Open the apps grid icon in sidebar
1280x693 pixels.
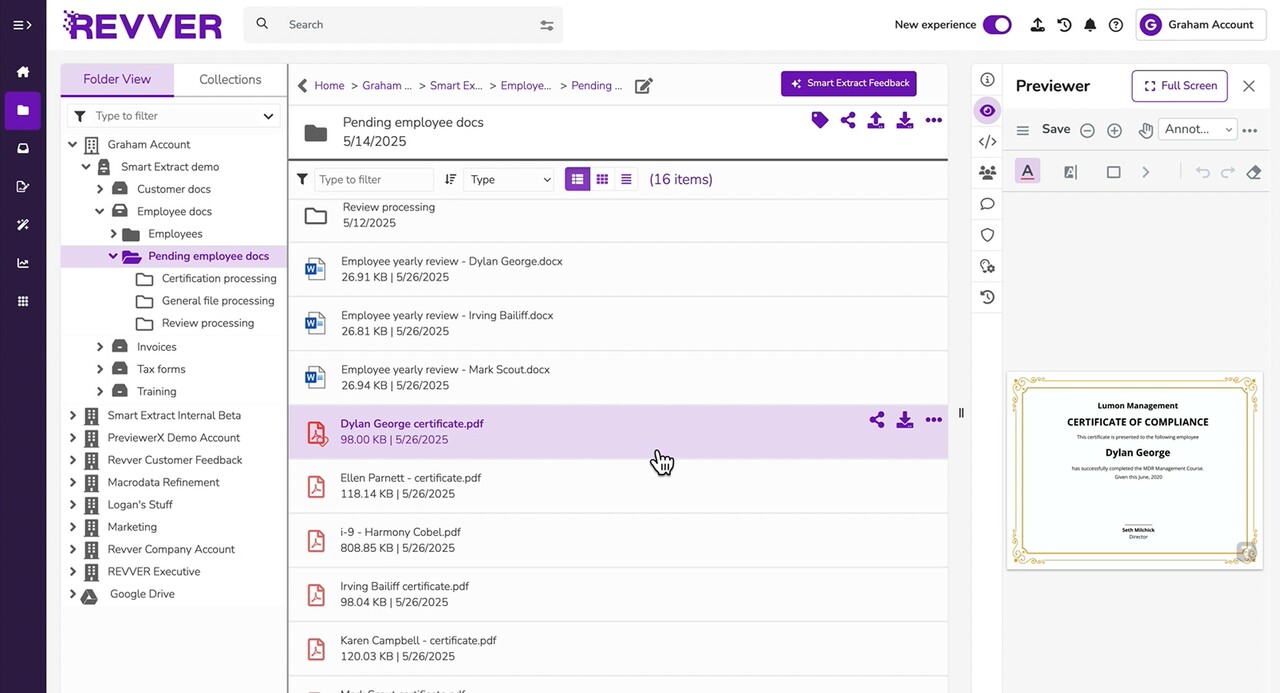tap(23, 301)
